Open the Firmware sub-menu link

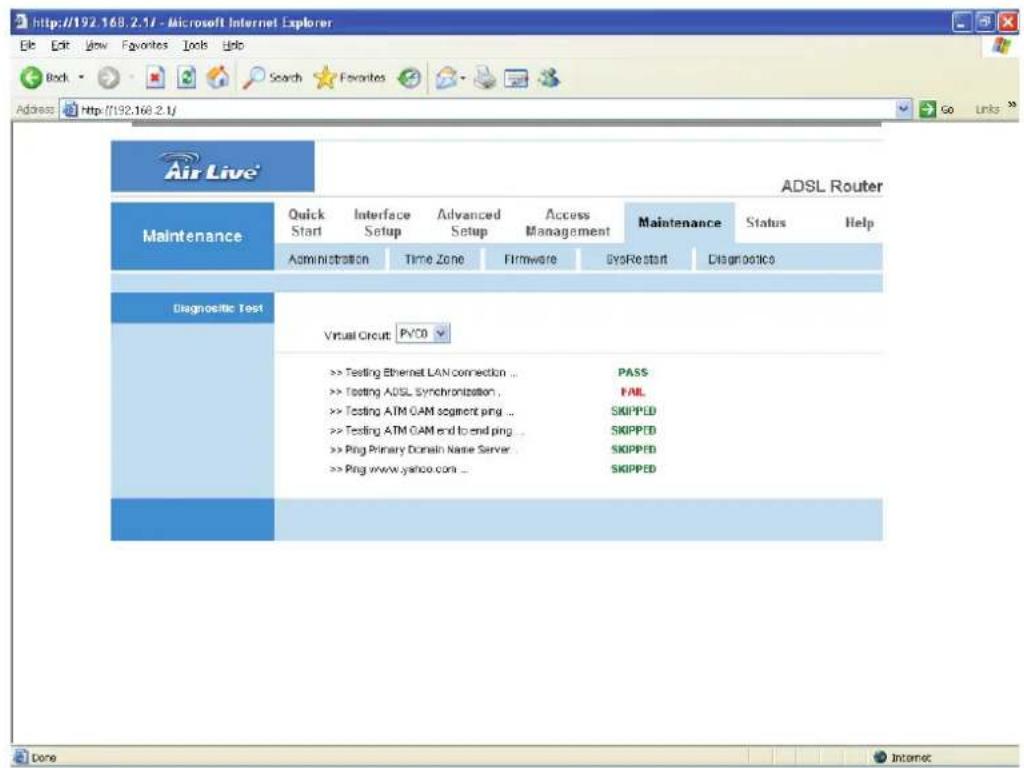tap(530, 259)
